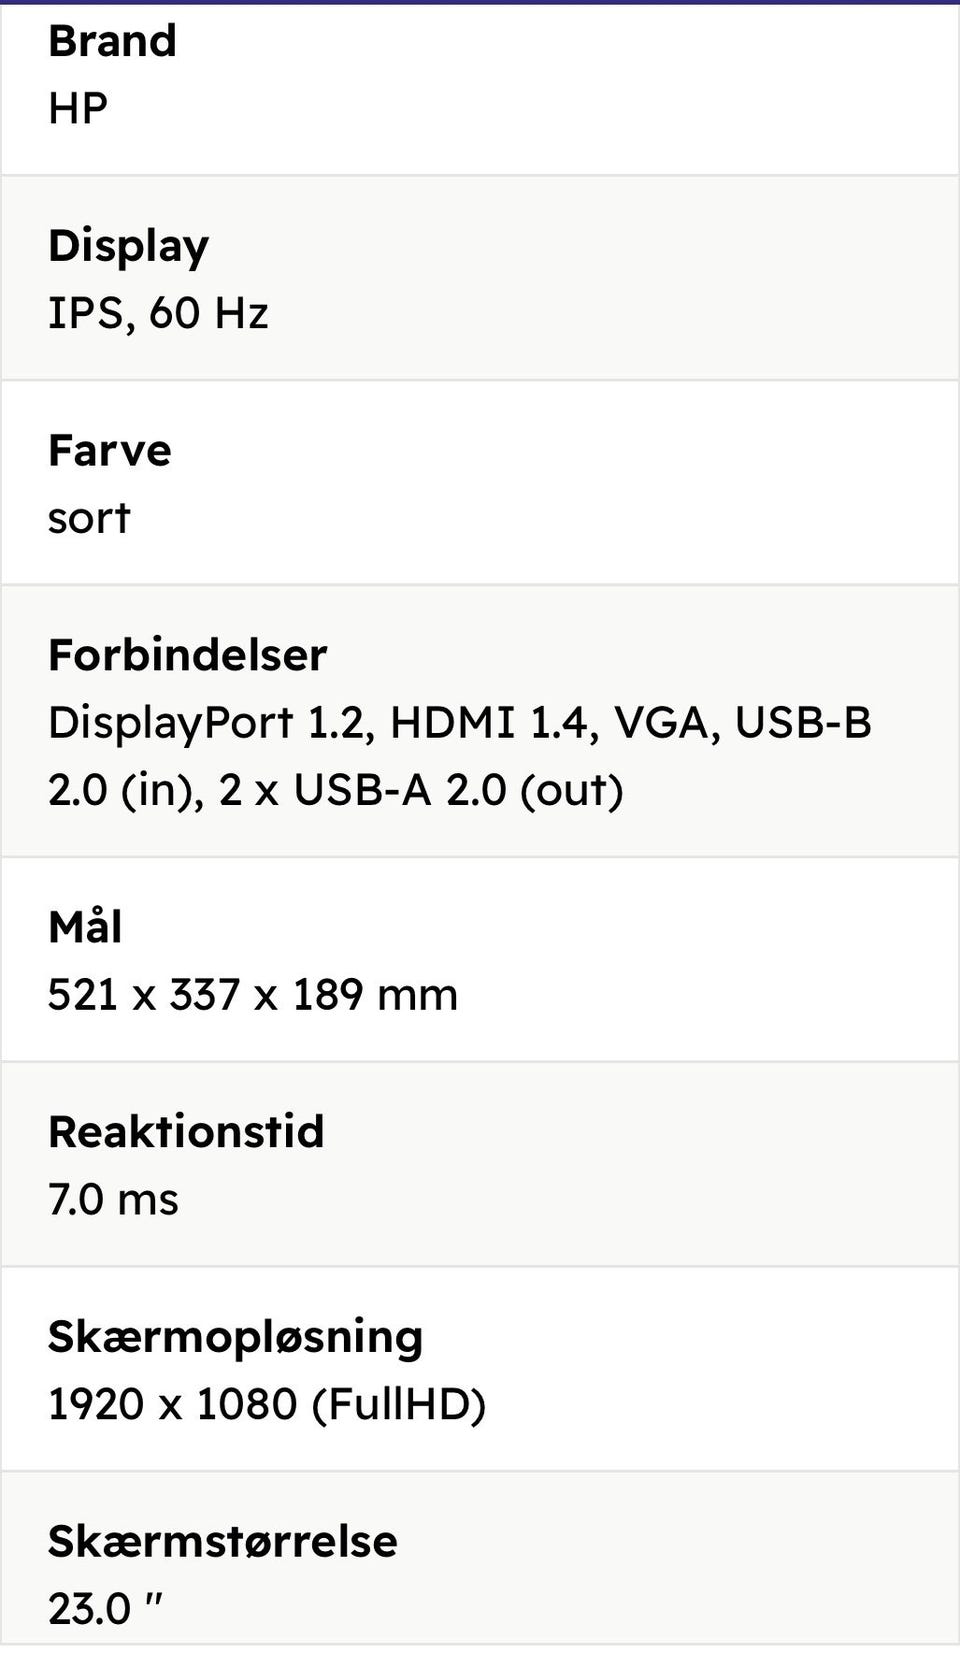Click the Brand heading label
960x1653 pixels.
click(112, 41)
